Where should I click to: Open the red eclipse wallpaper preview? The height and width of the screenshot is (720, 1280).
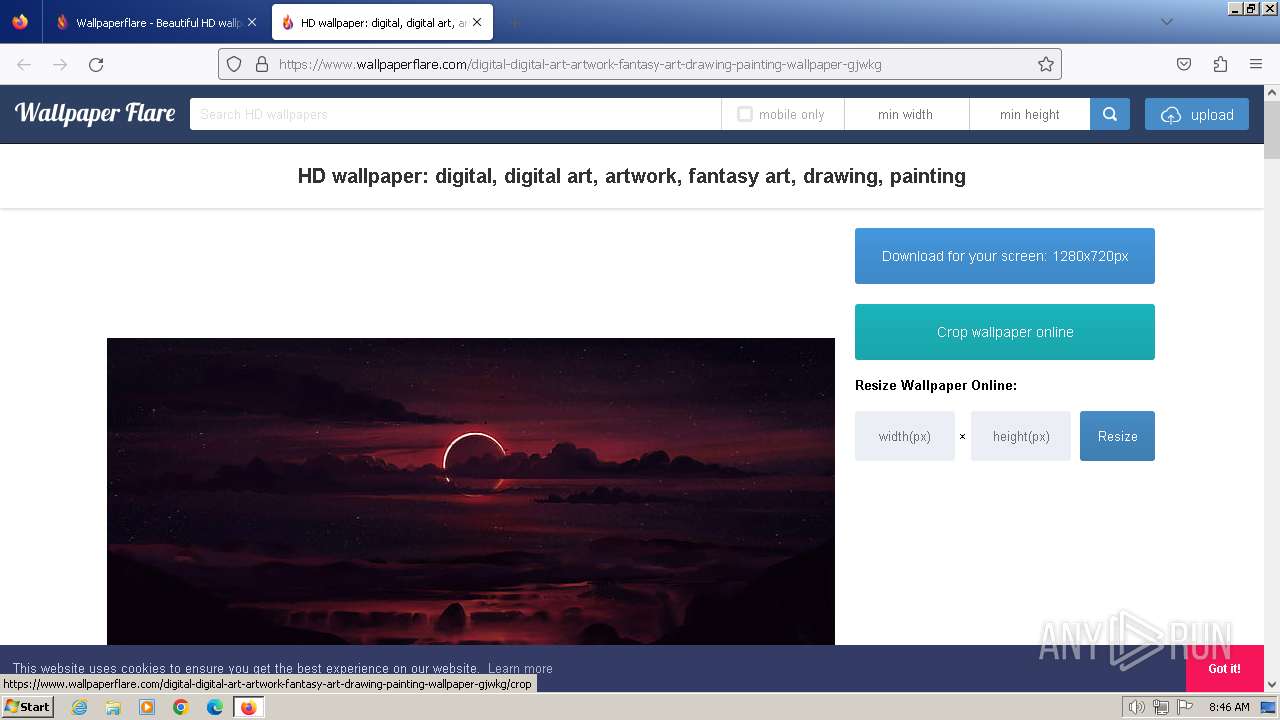[471, 491]
